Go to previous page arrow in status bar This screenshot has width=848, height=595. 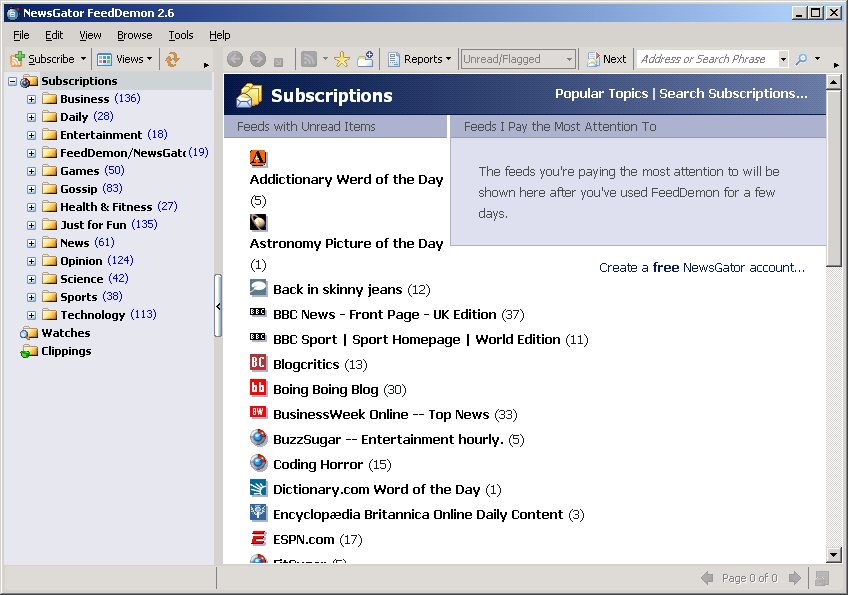(x=707, y=578)
